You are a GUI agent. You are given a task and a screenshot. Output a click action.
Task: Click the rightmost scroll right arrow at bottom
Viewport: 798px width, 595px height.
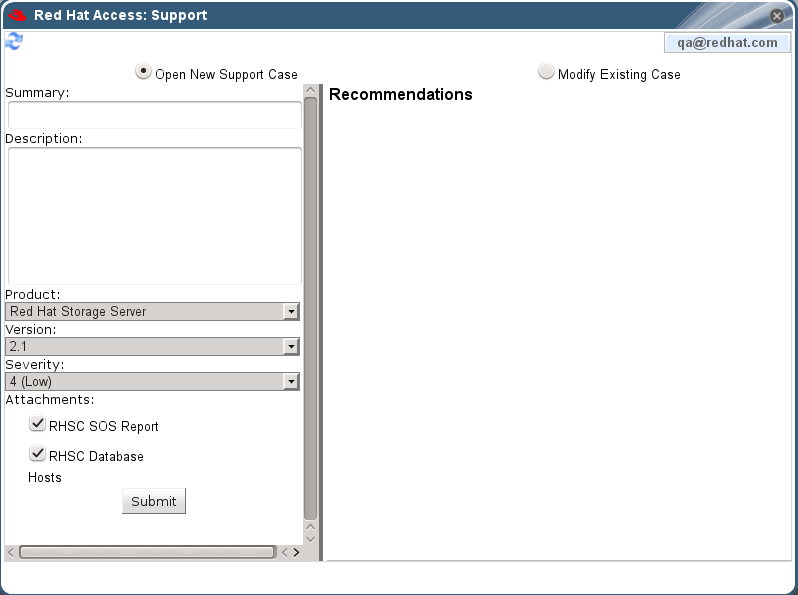(296, 552)
